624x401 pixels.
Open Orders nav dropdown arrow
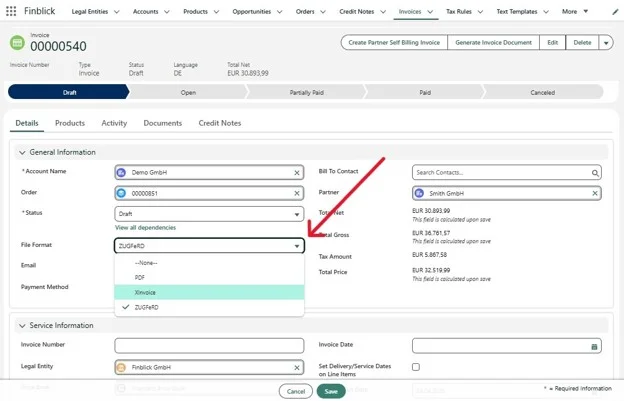click(323, 12)
